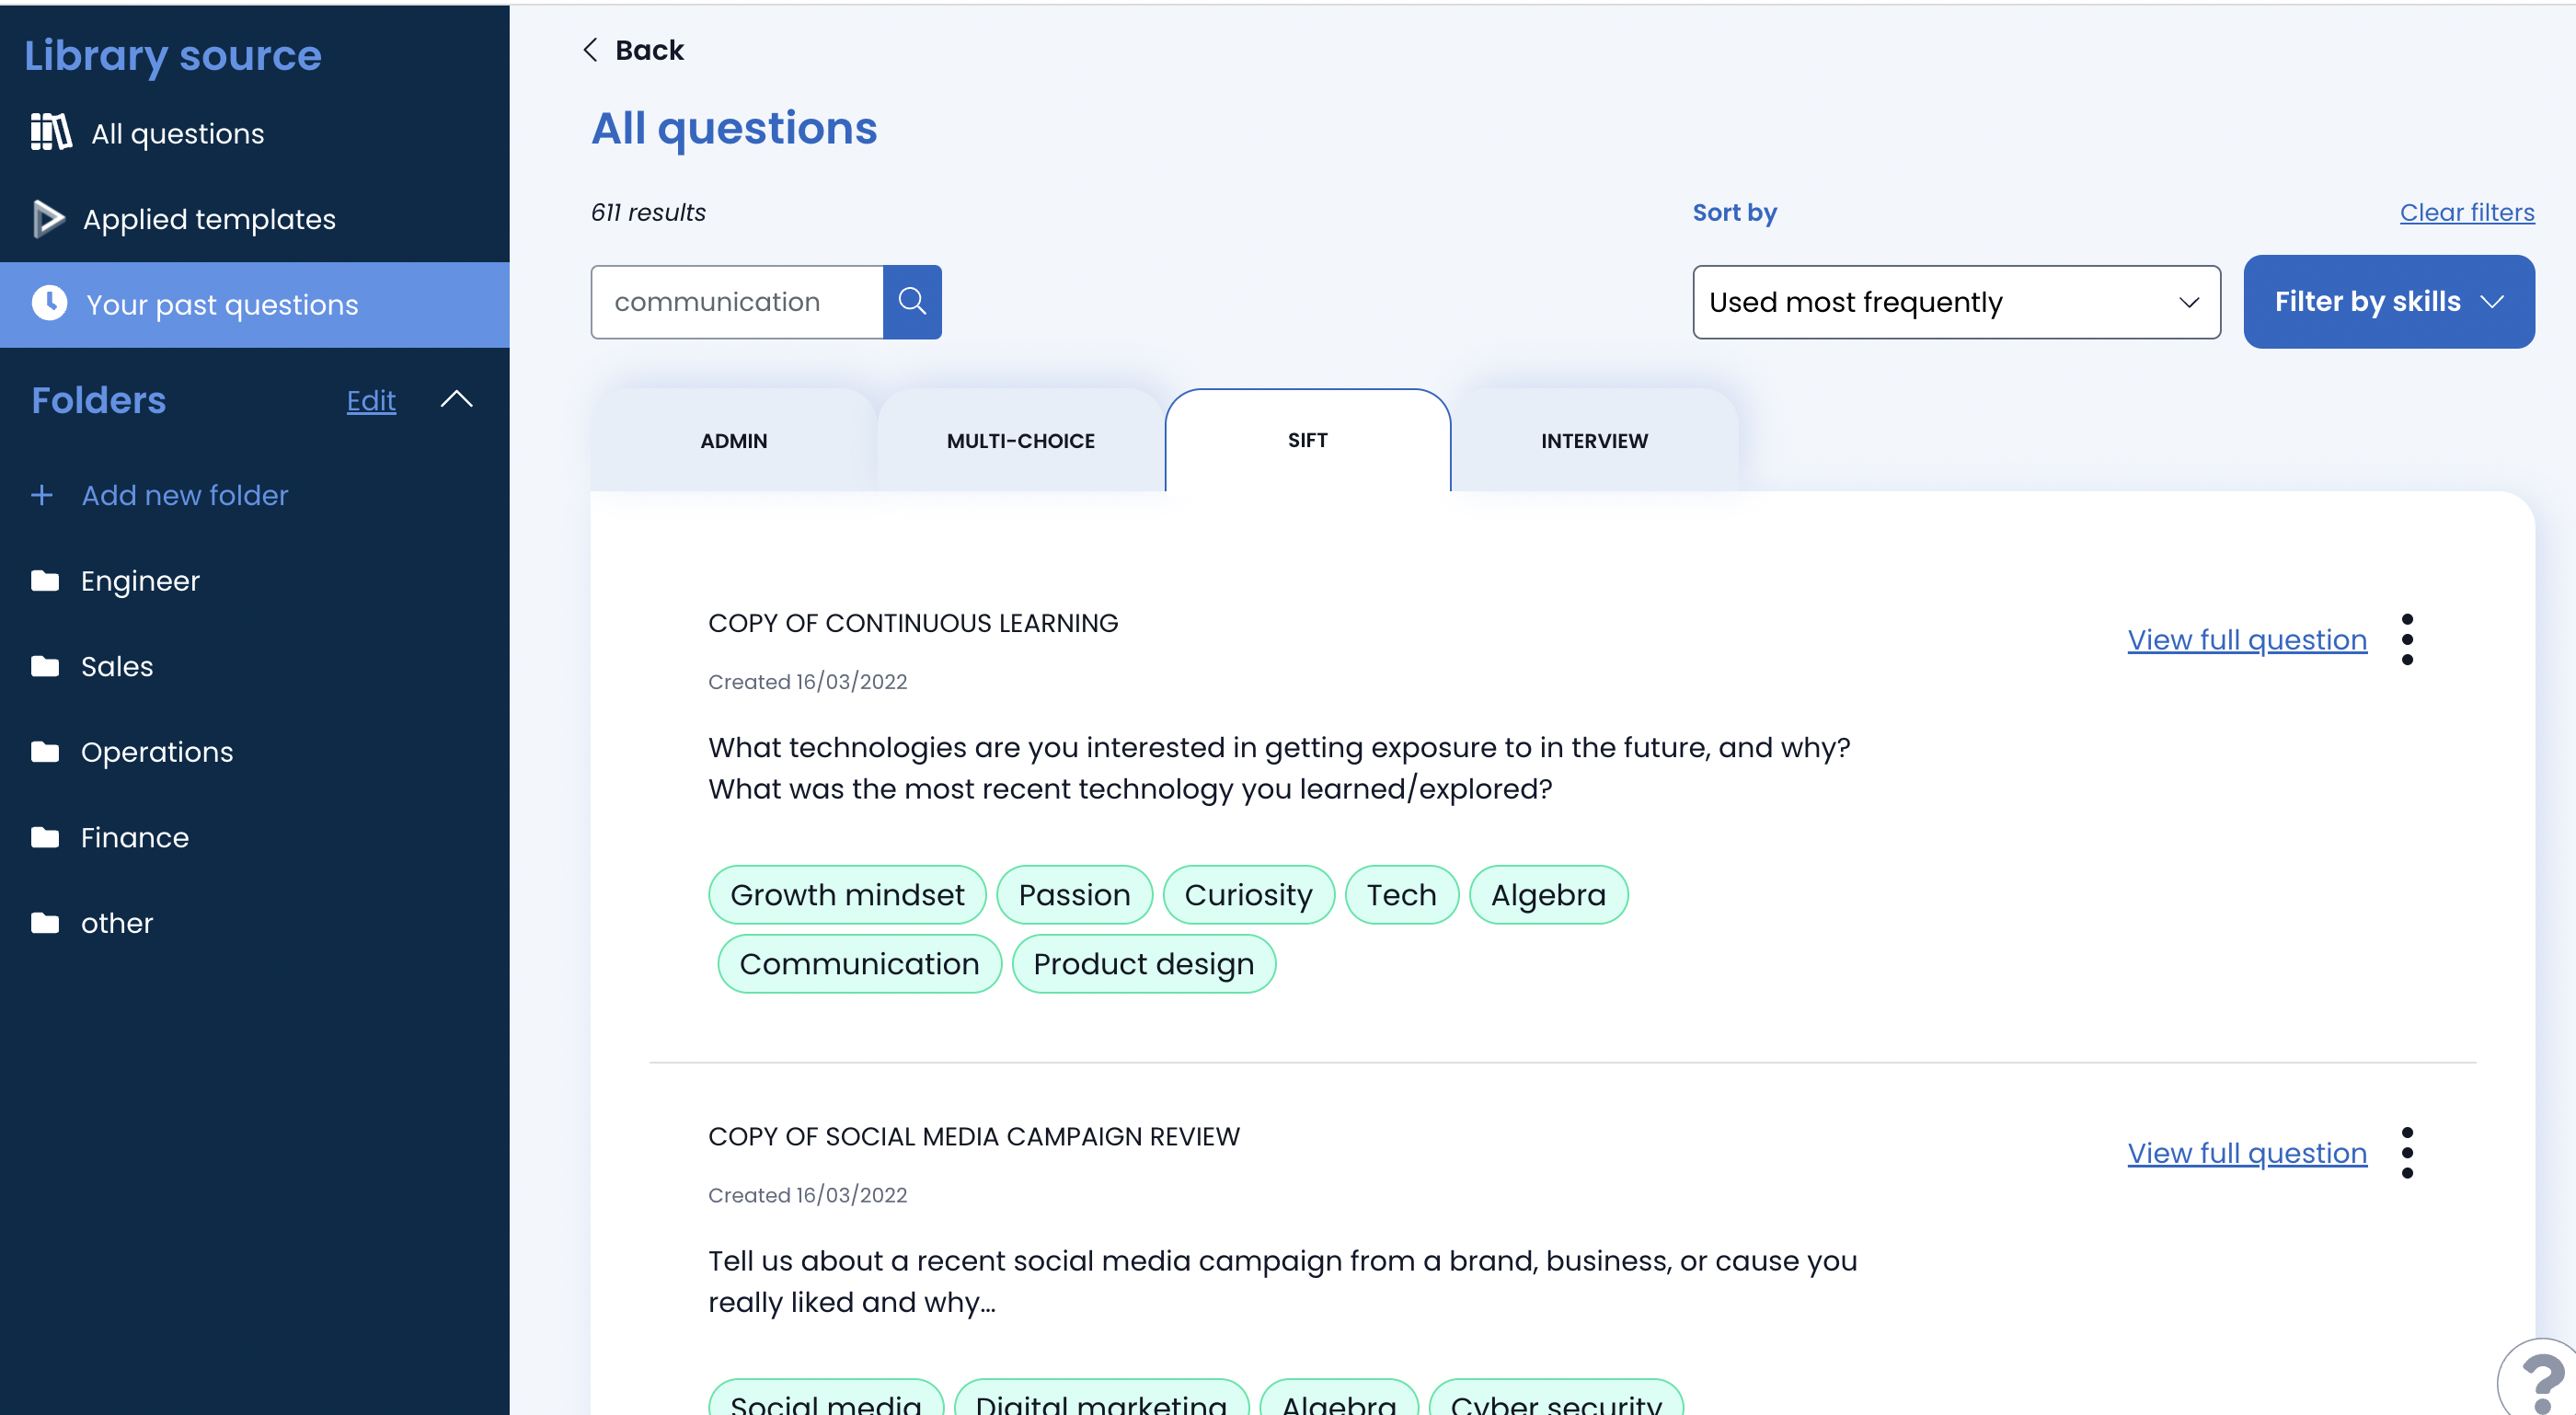Click the plus icon to add folder
This screenshot has height=1415, width=2576.
[42, 495]
